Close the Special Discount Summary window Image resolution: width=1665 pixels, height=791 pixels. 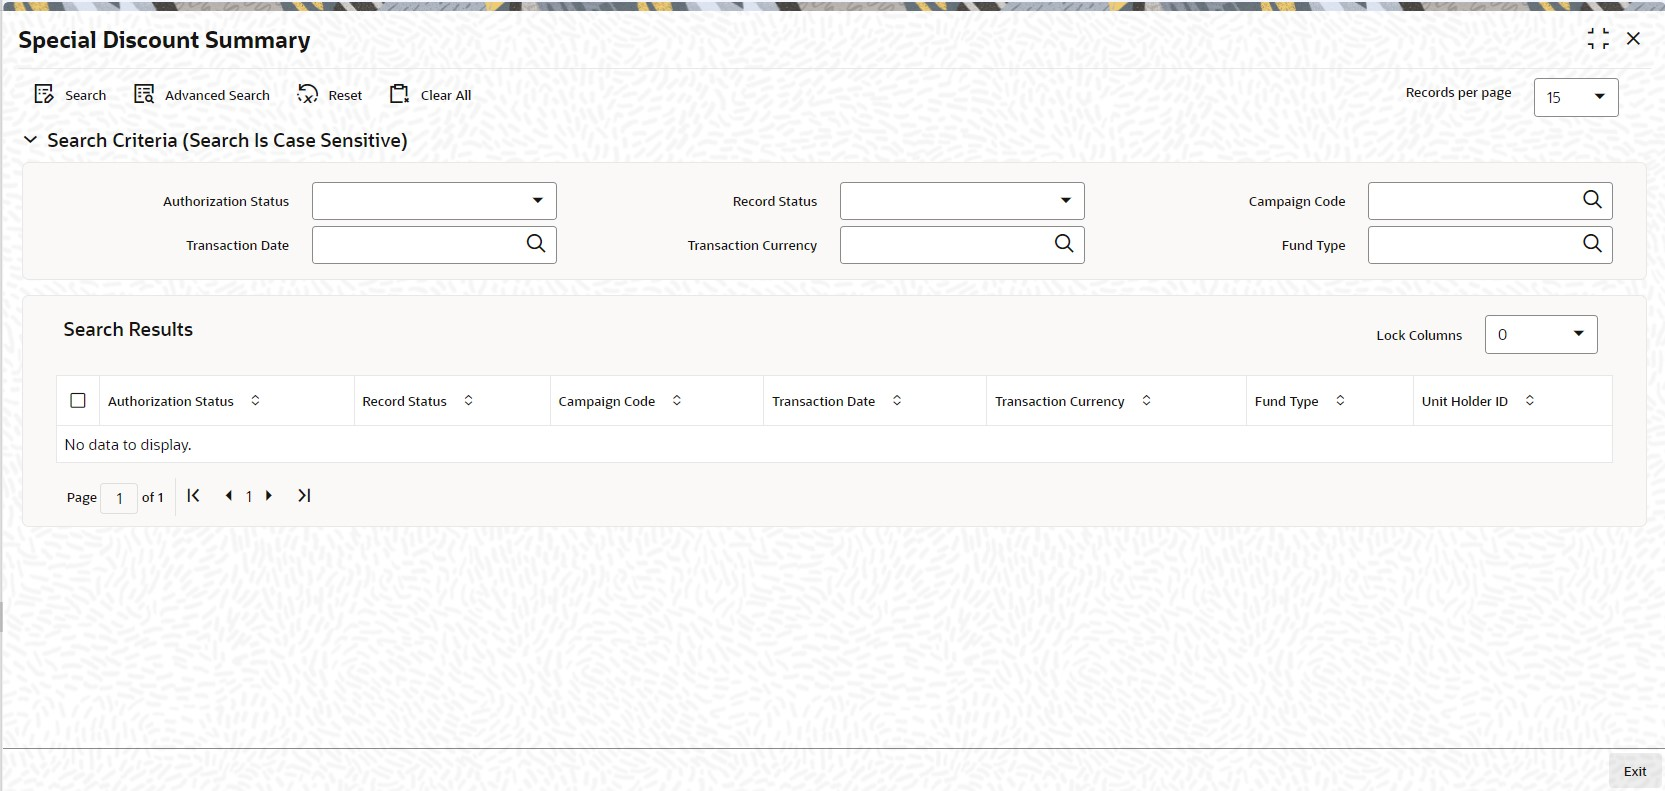coord(1633,39)
